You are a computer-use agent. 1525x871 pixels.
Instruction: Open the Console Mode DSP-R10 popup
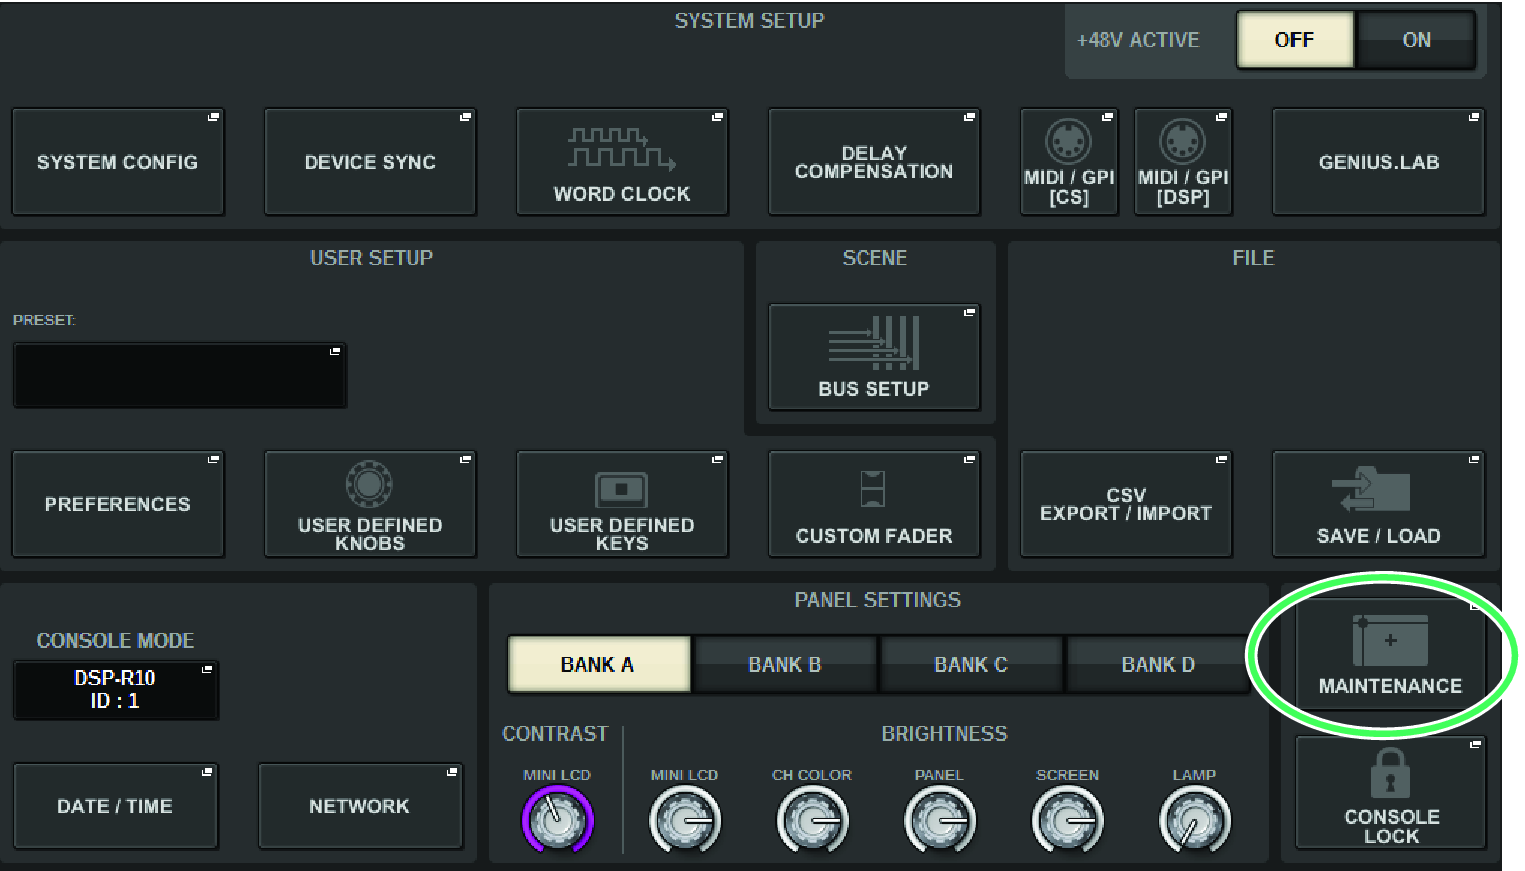(115, 690)
